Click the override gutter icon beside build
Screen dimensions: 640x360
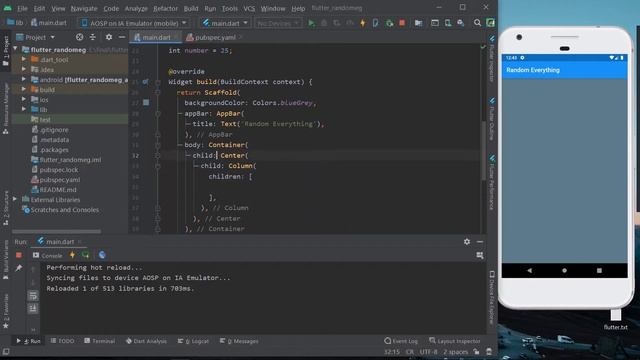(x=146, y=82)
